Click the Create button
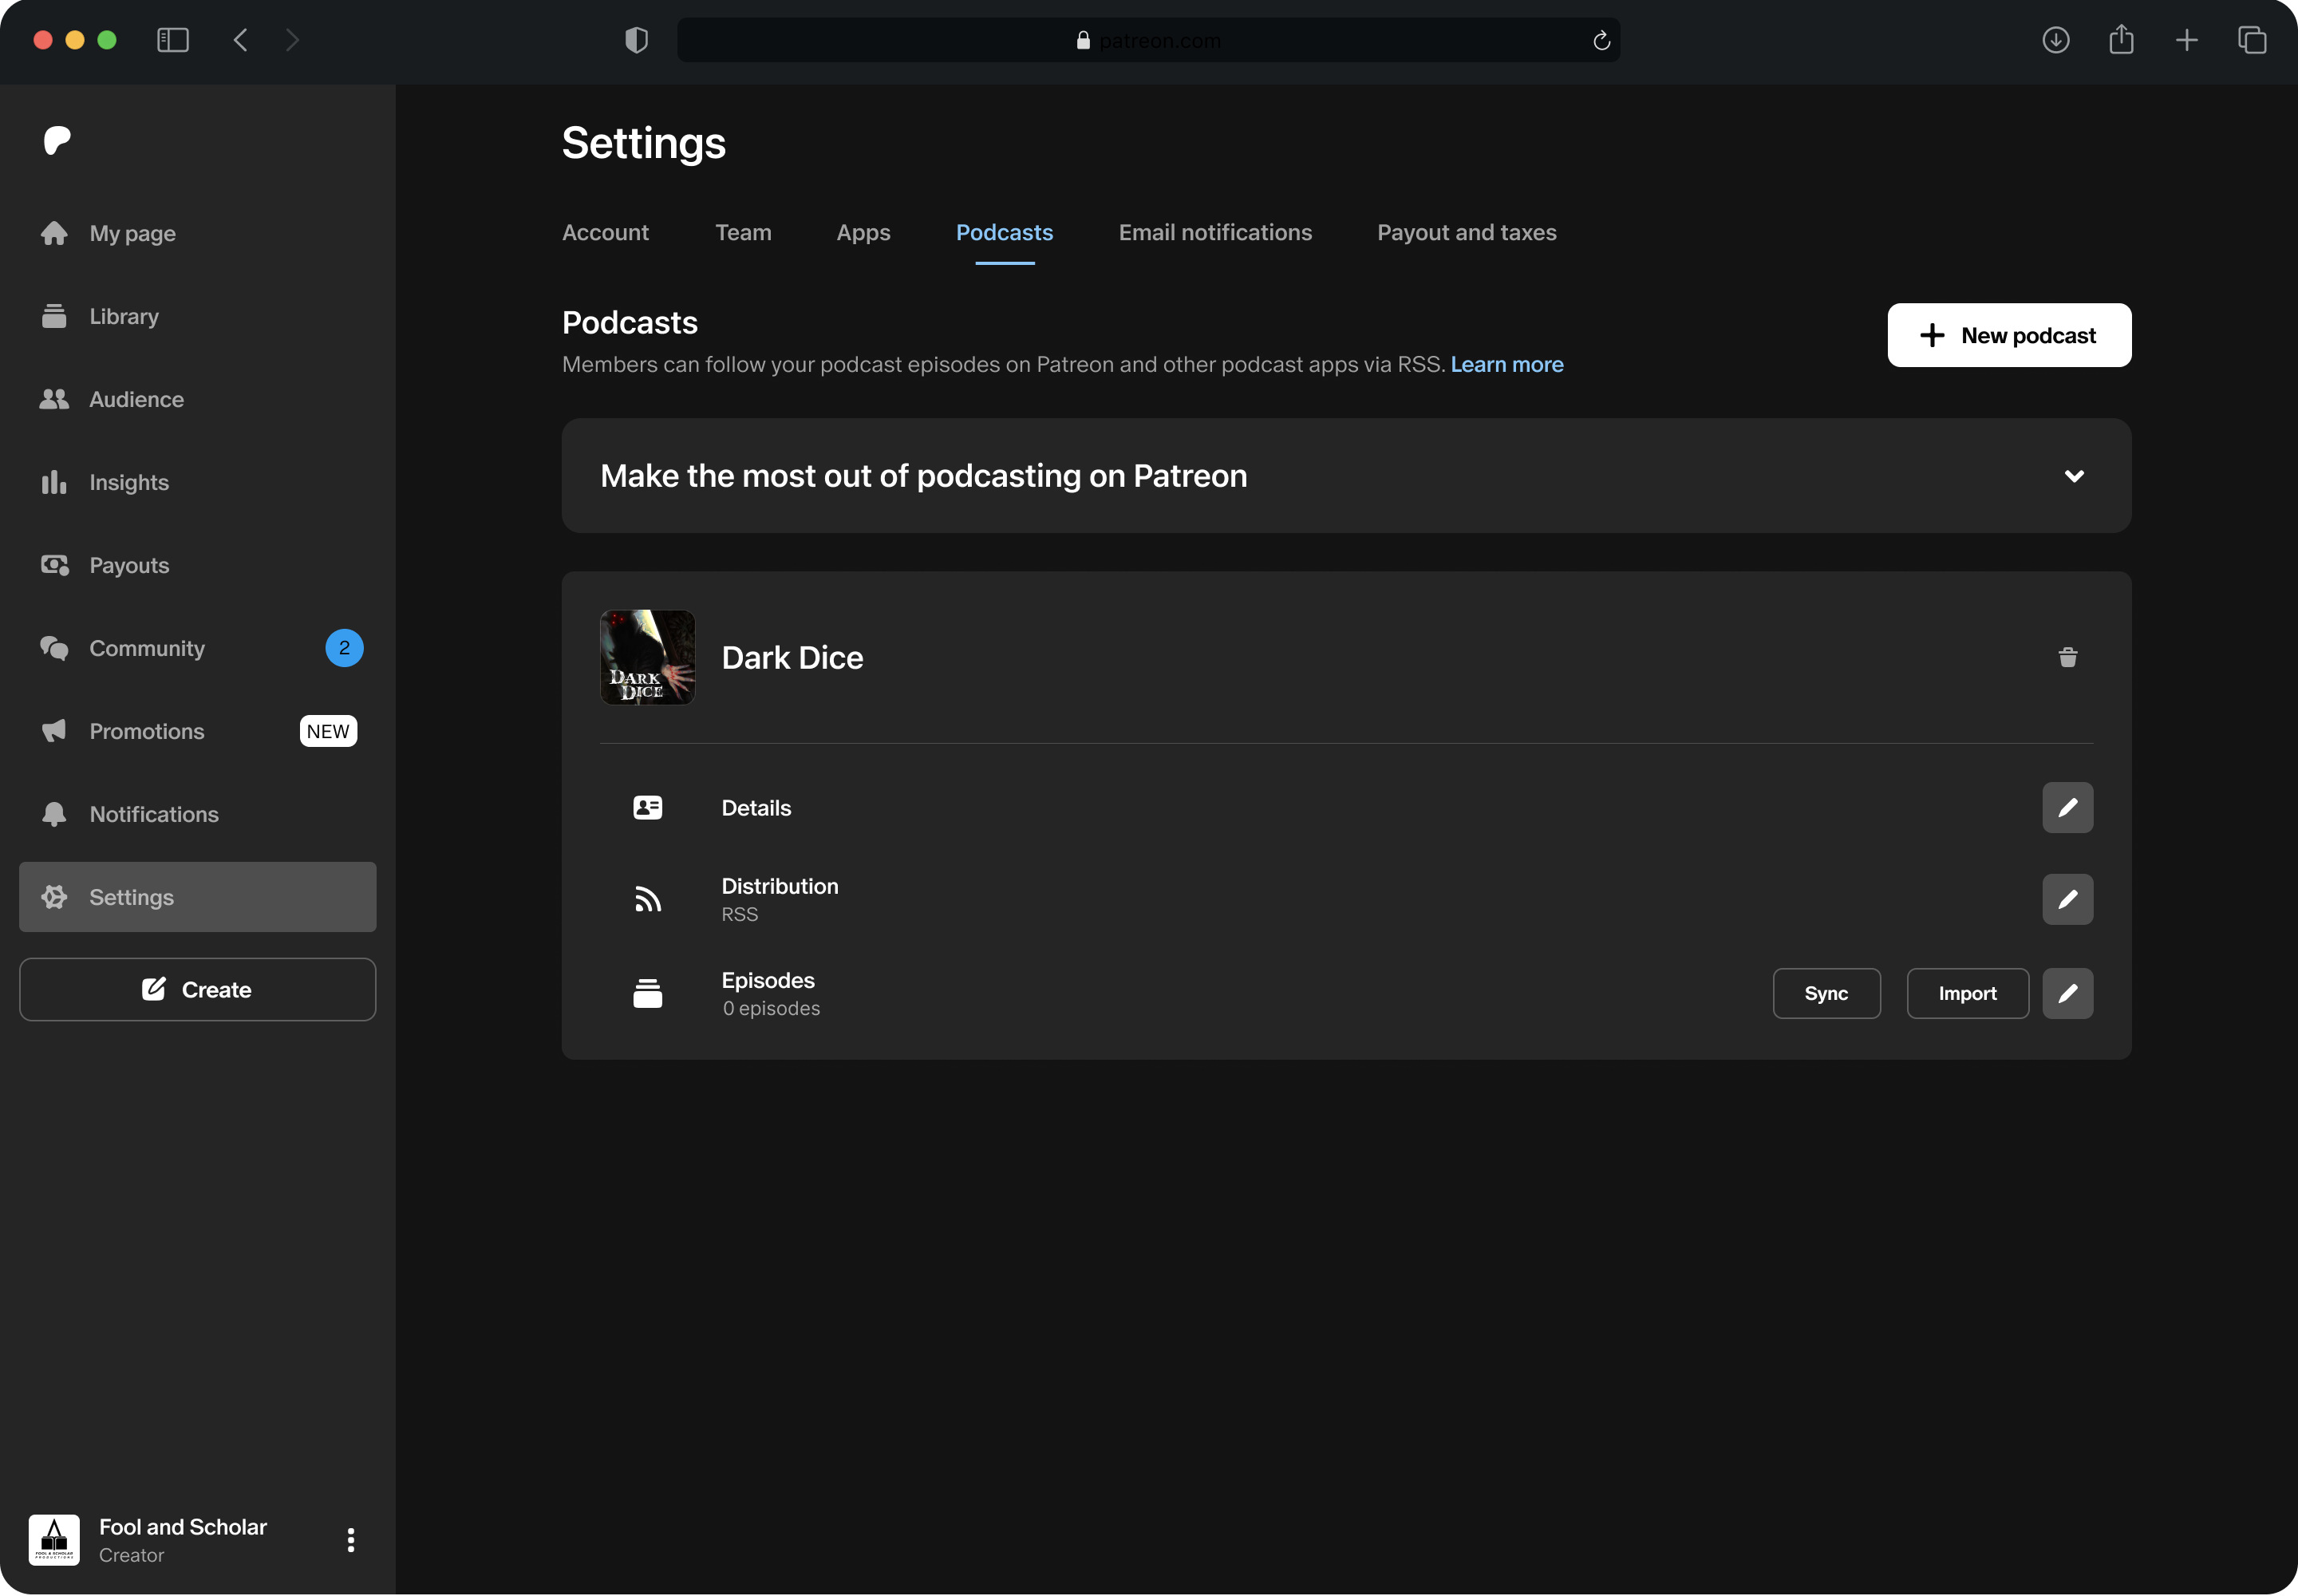This screenshot has width=2298, height=1596. click(x=197, y=990)
